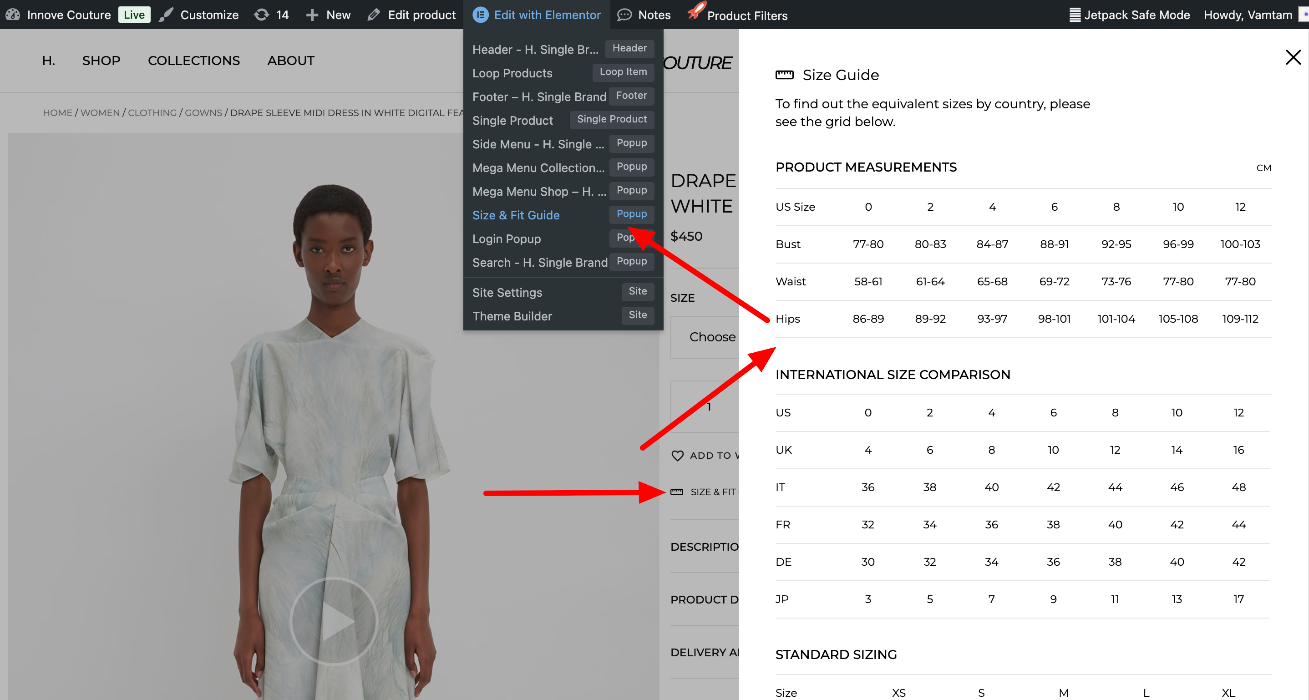The height and width of the screenshot is (700, 1309).
Task: Play the product video
Action: (334, 621)
